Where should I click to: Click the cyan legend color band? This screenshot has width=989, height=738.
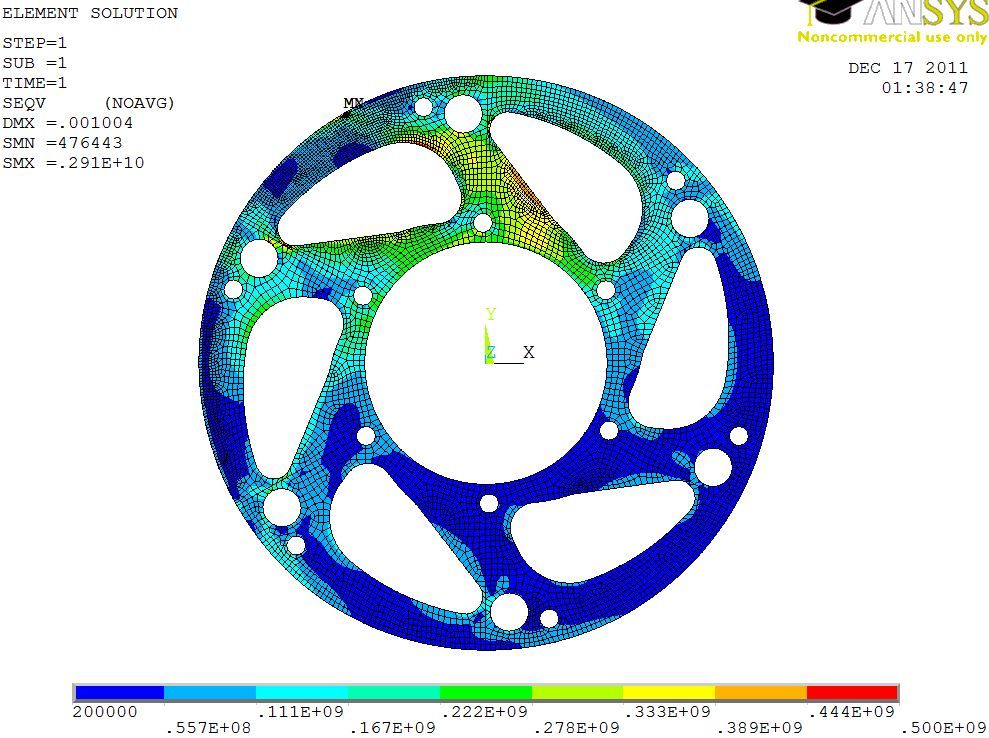coord(302,693)
